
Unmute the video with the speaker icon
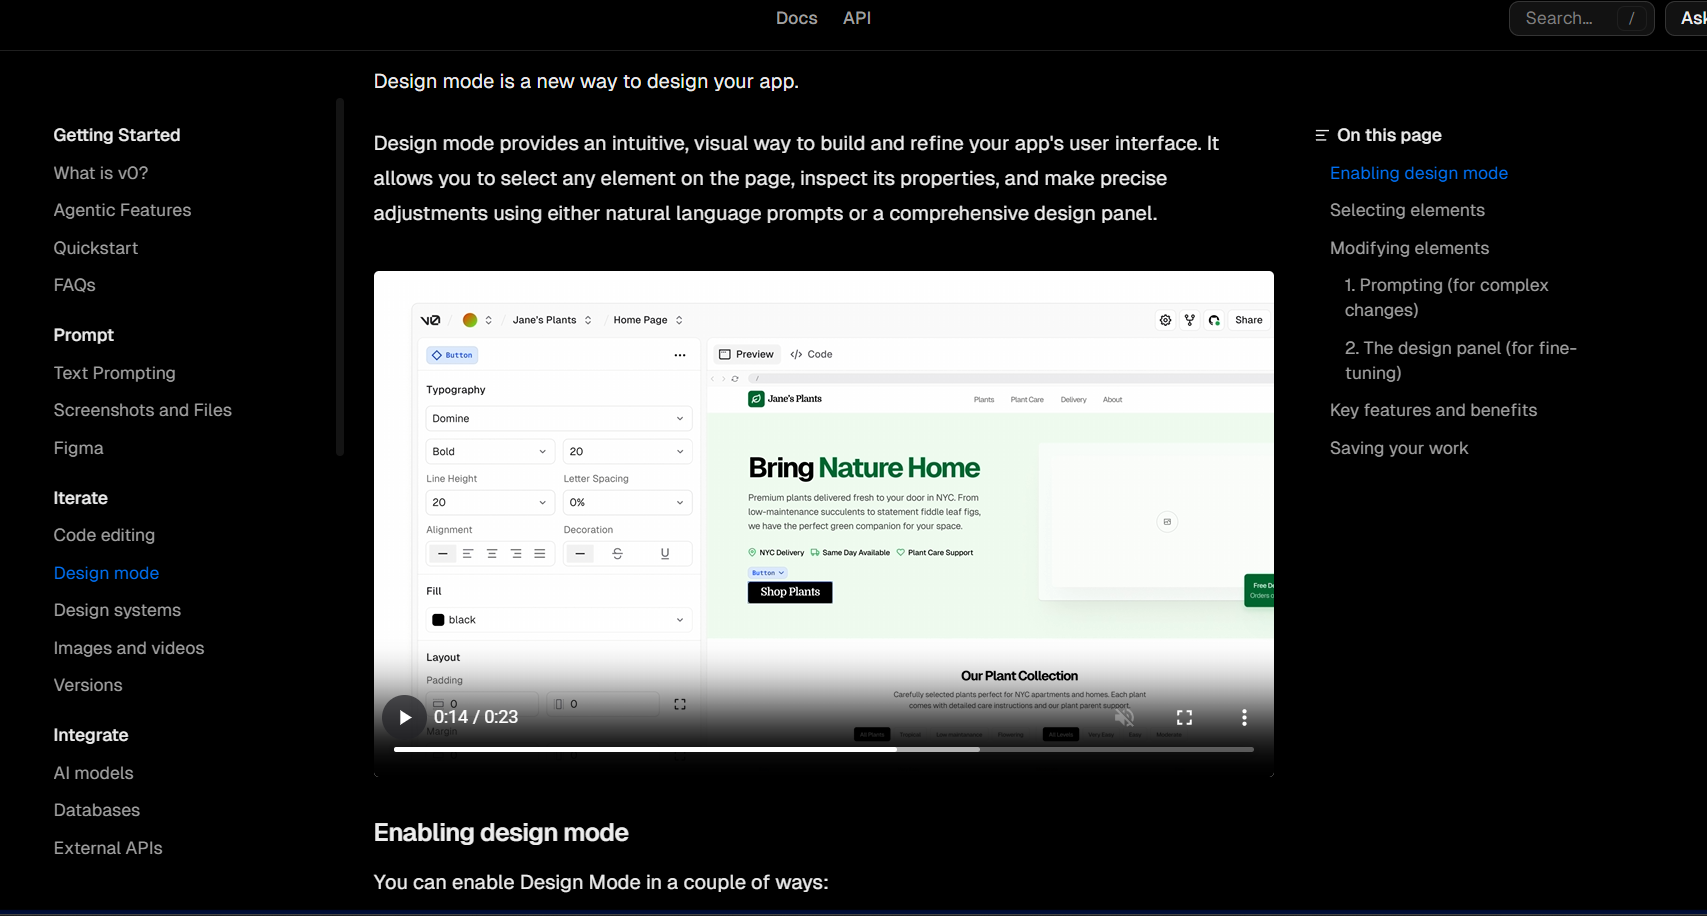tap(1125, 717)
